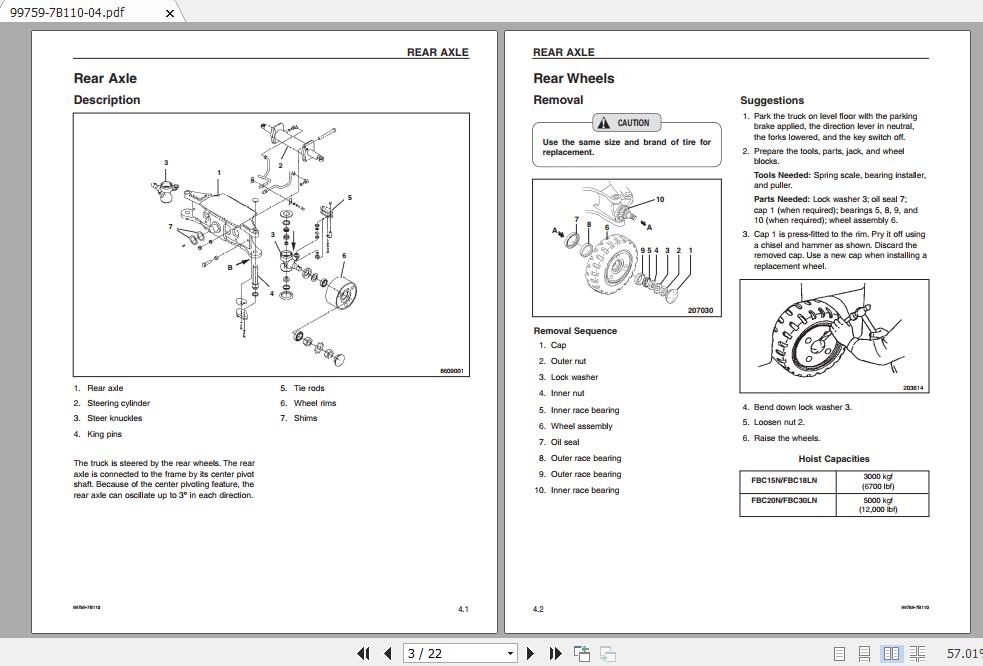Select the continuous scrolling layout icon
This screenshot has height=666, width=983.
(865, 653)
